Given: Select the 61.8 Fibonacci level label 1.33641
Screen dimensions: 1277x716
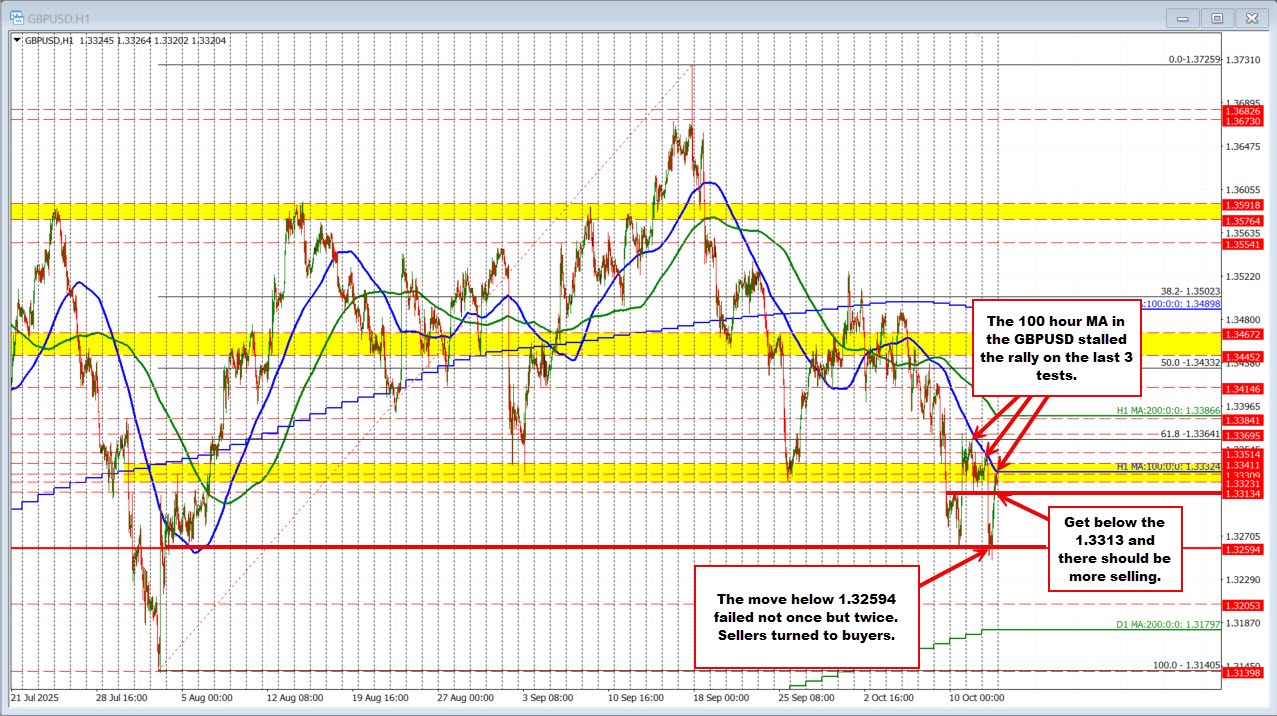Looking at the screenshot, I should tap(1190, 434).
